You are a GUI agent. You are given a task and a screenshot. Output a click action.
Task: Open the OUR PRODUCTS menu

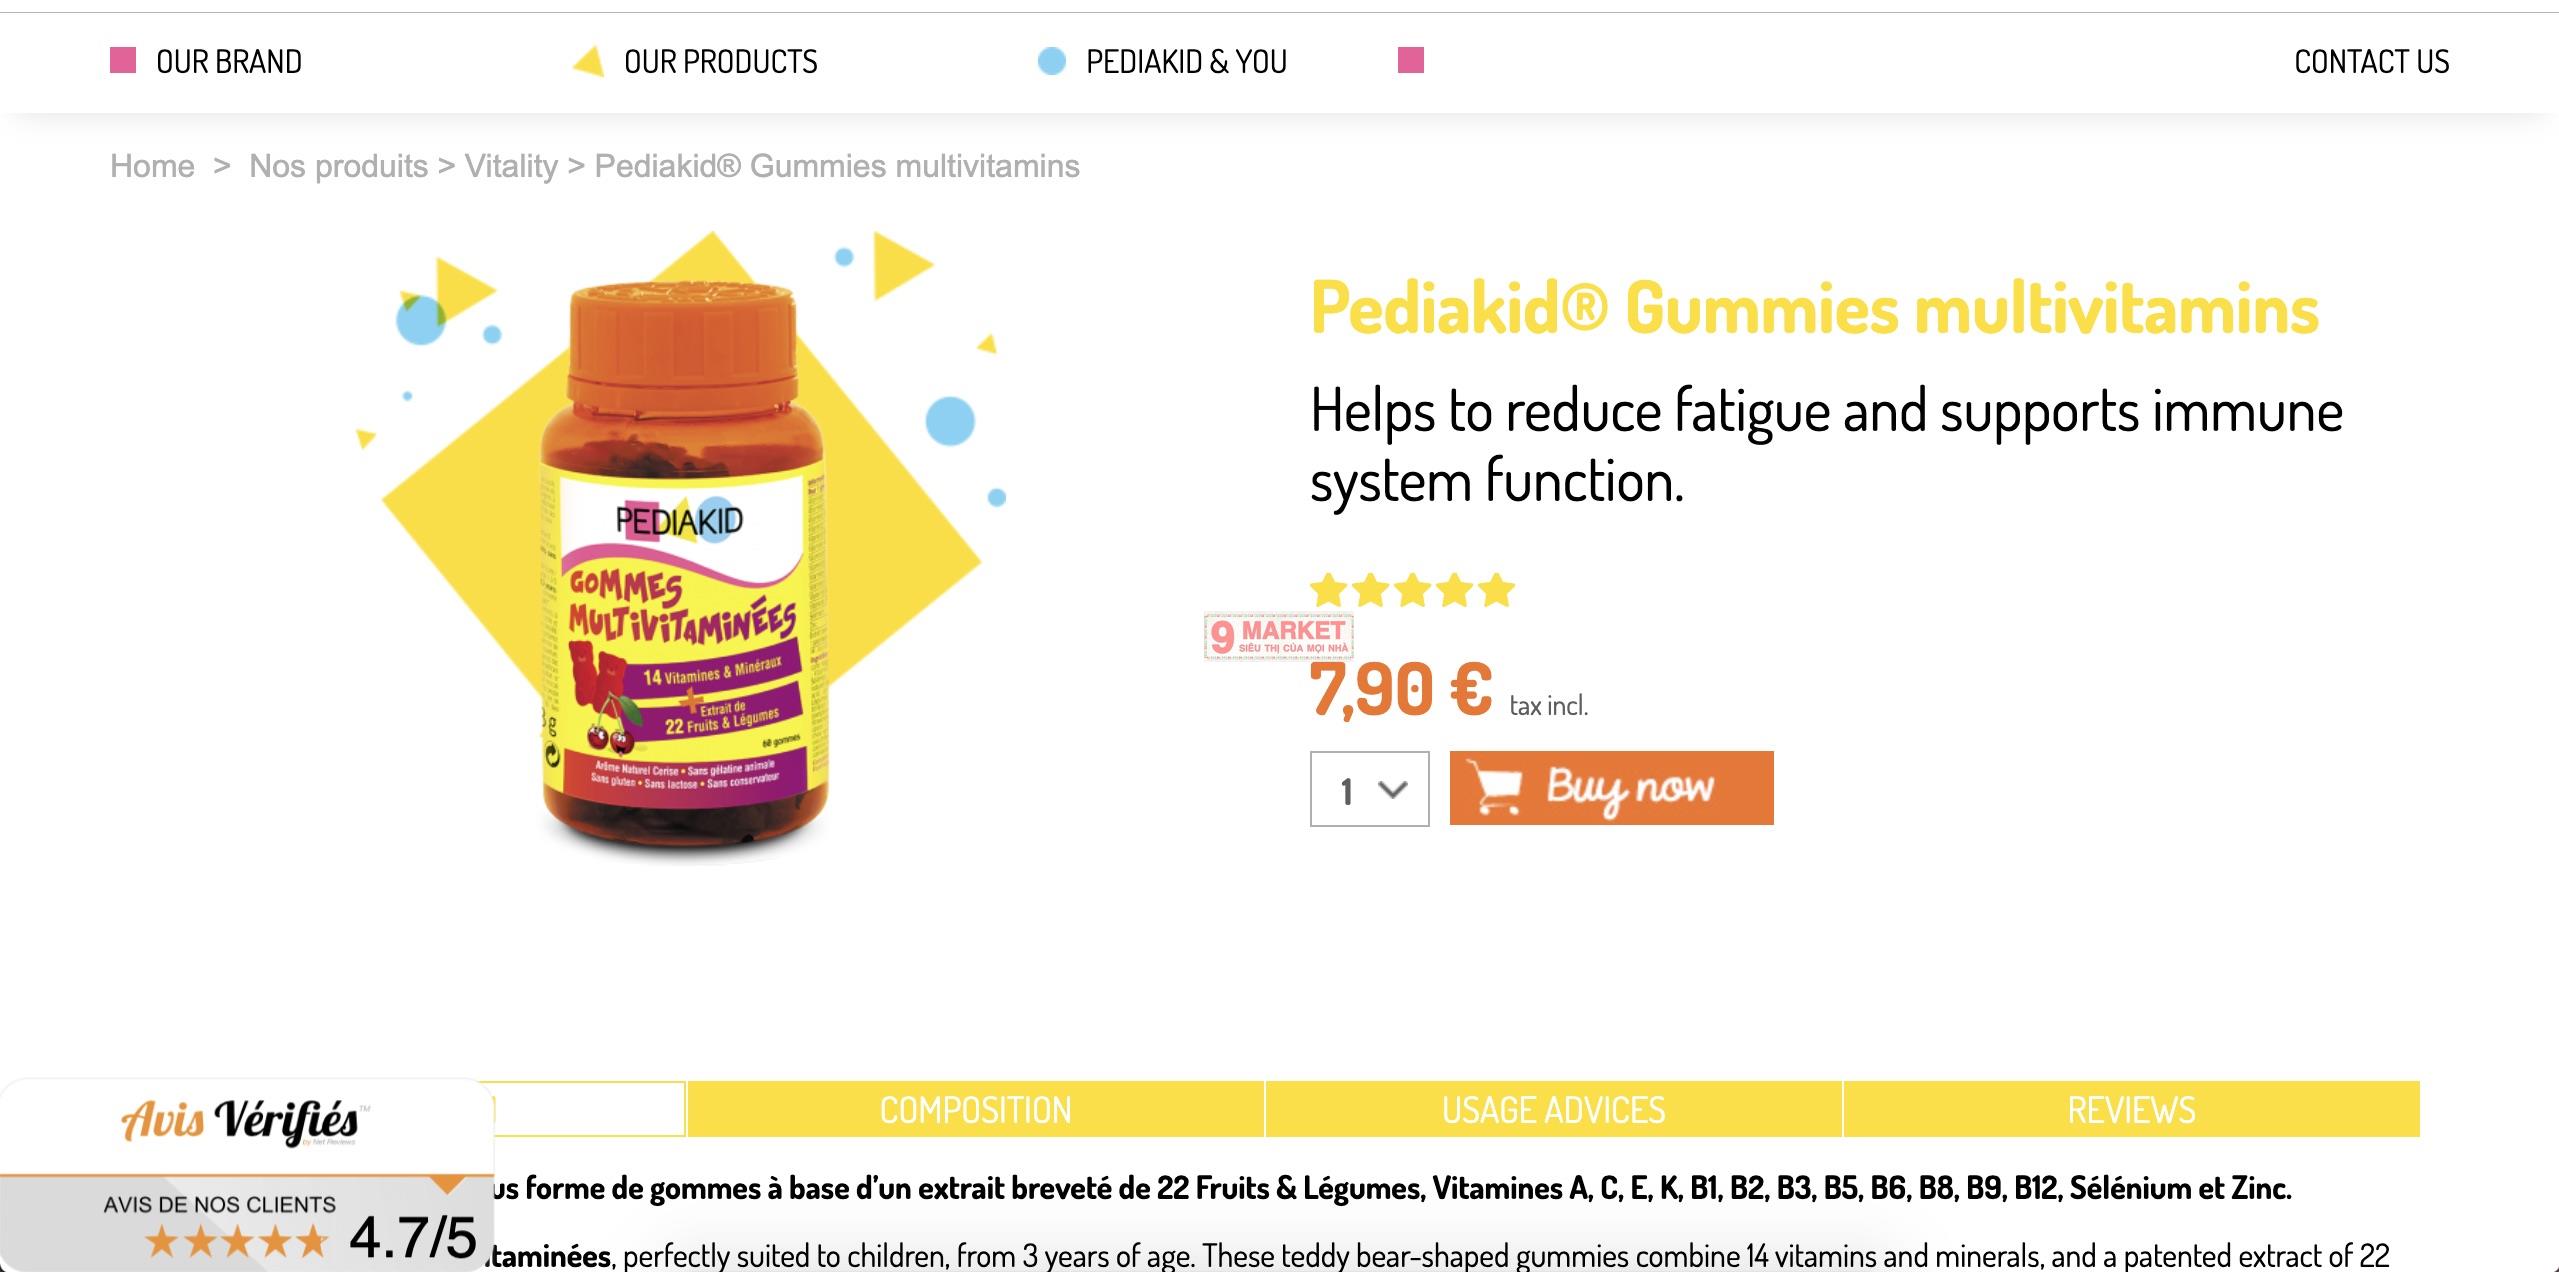point(720,62)
